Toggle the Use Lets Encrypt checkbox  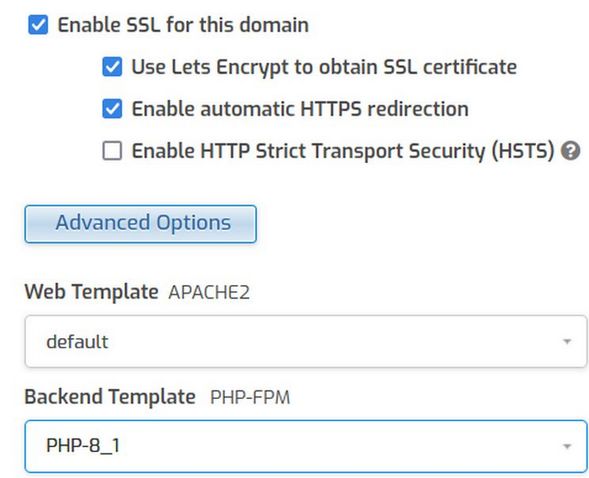coord(112,67)
